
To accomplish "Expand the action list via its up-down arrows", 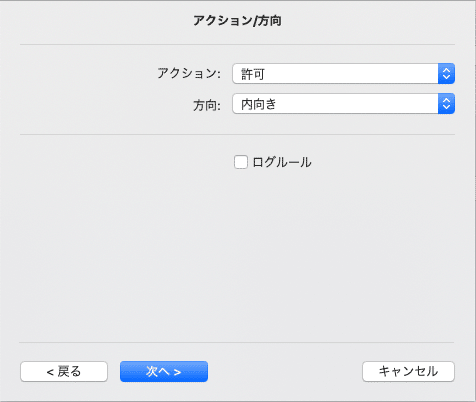I will pyautogui.click(x=446, y=73).
